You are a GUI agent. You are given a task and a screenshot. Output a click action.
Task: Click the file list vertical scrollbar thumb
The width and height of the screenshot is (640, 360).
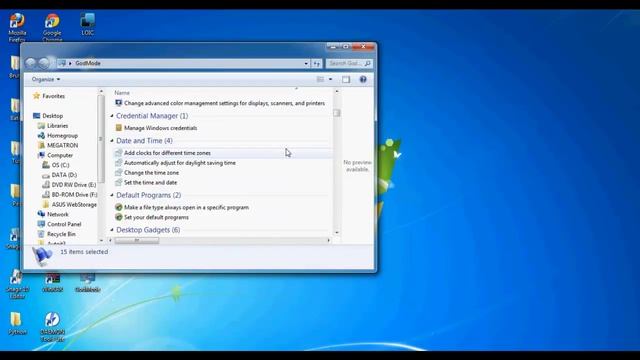[337, 113]
